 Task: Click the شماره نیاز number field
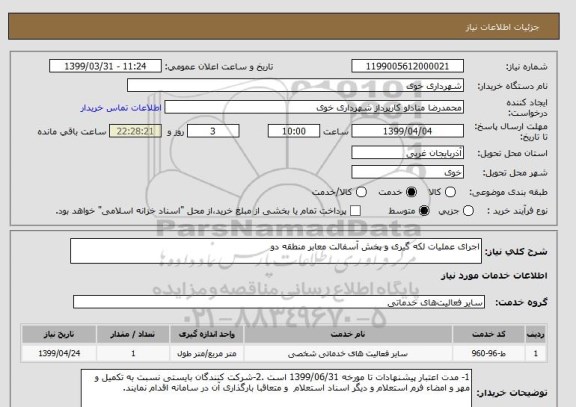407,66
